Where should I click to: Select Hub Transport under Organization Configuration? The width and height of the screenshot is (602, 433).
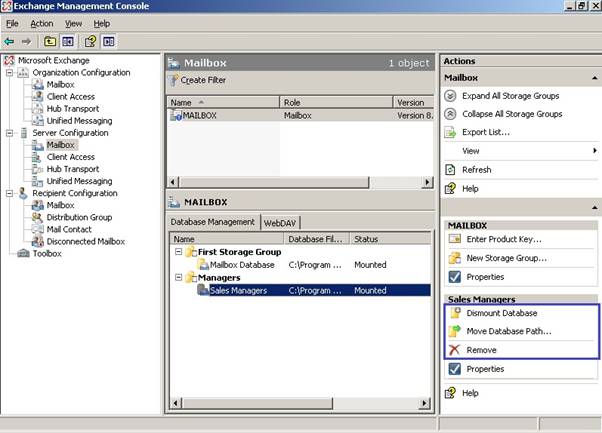[73, 109]
